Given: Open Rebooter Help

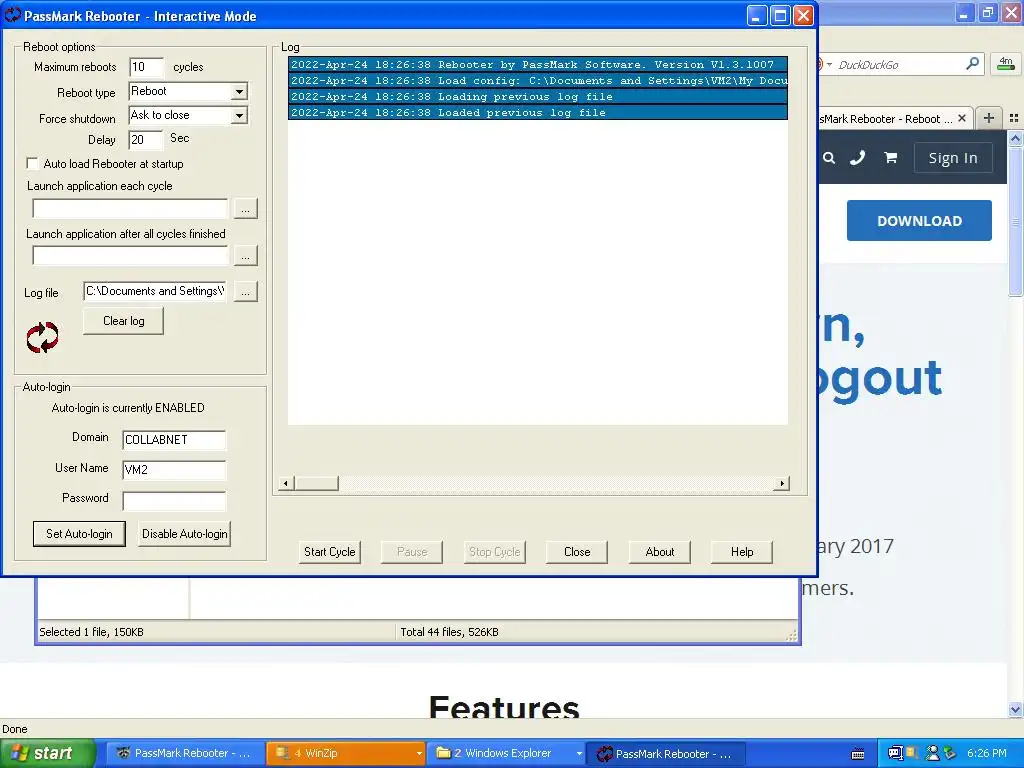Looking at the screenshot, I should click(742, 552).
